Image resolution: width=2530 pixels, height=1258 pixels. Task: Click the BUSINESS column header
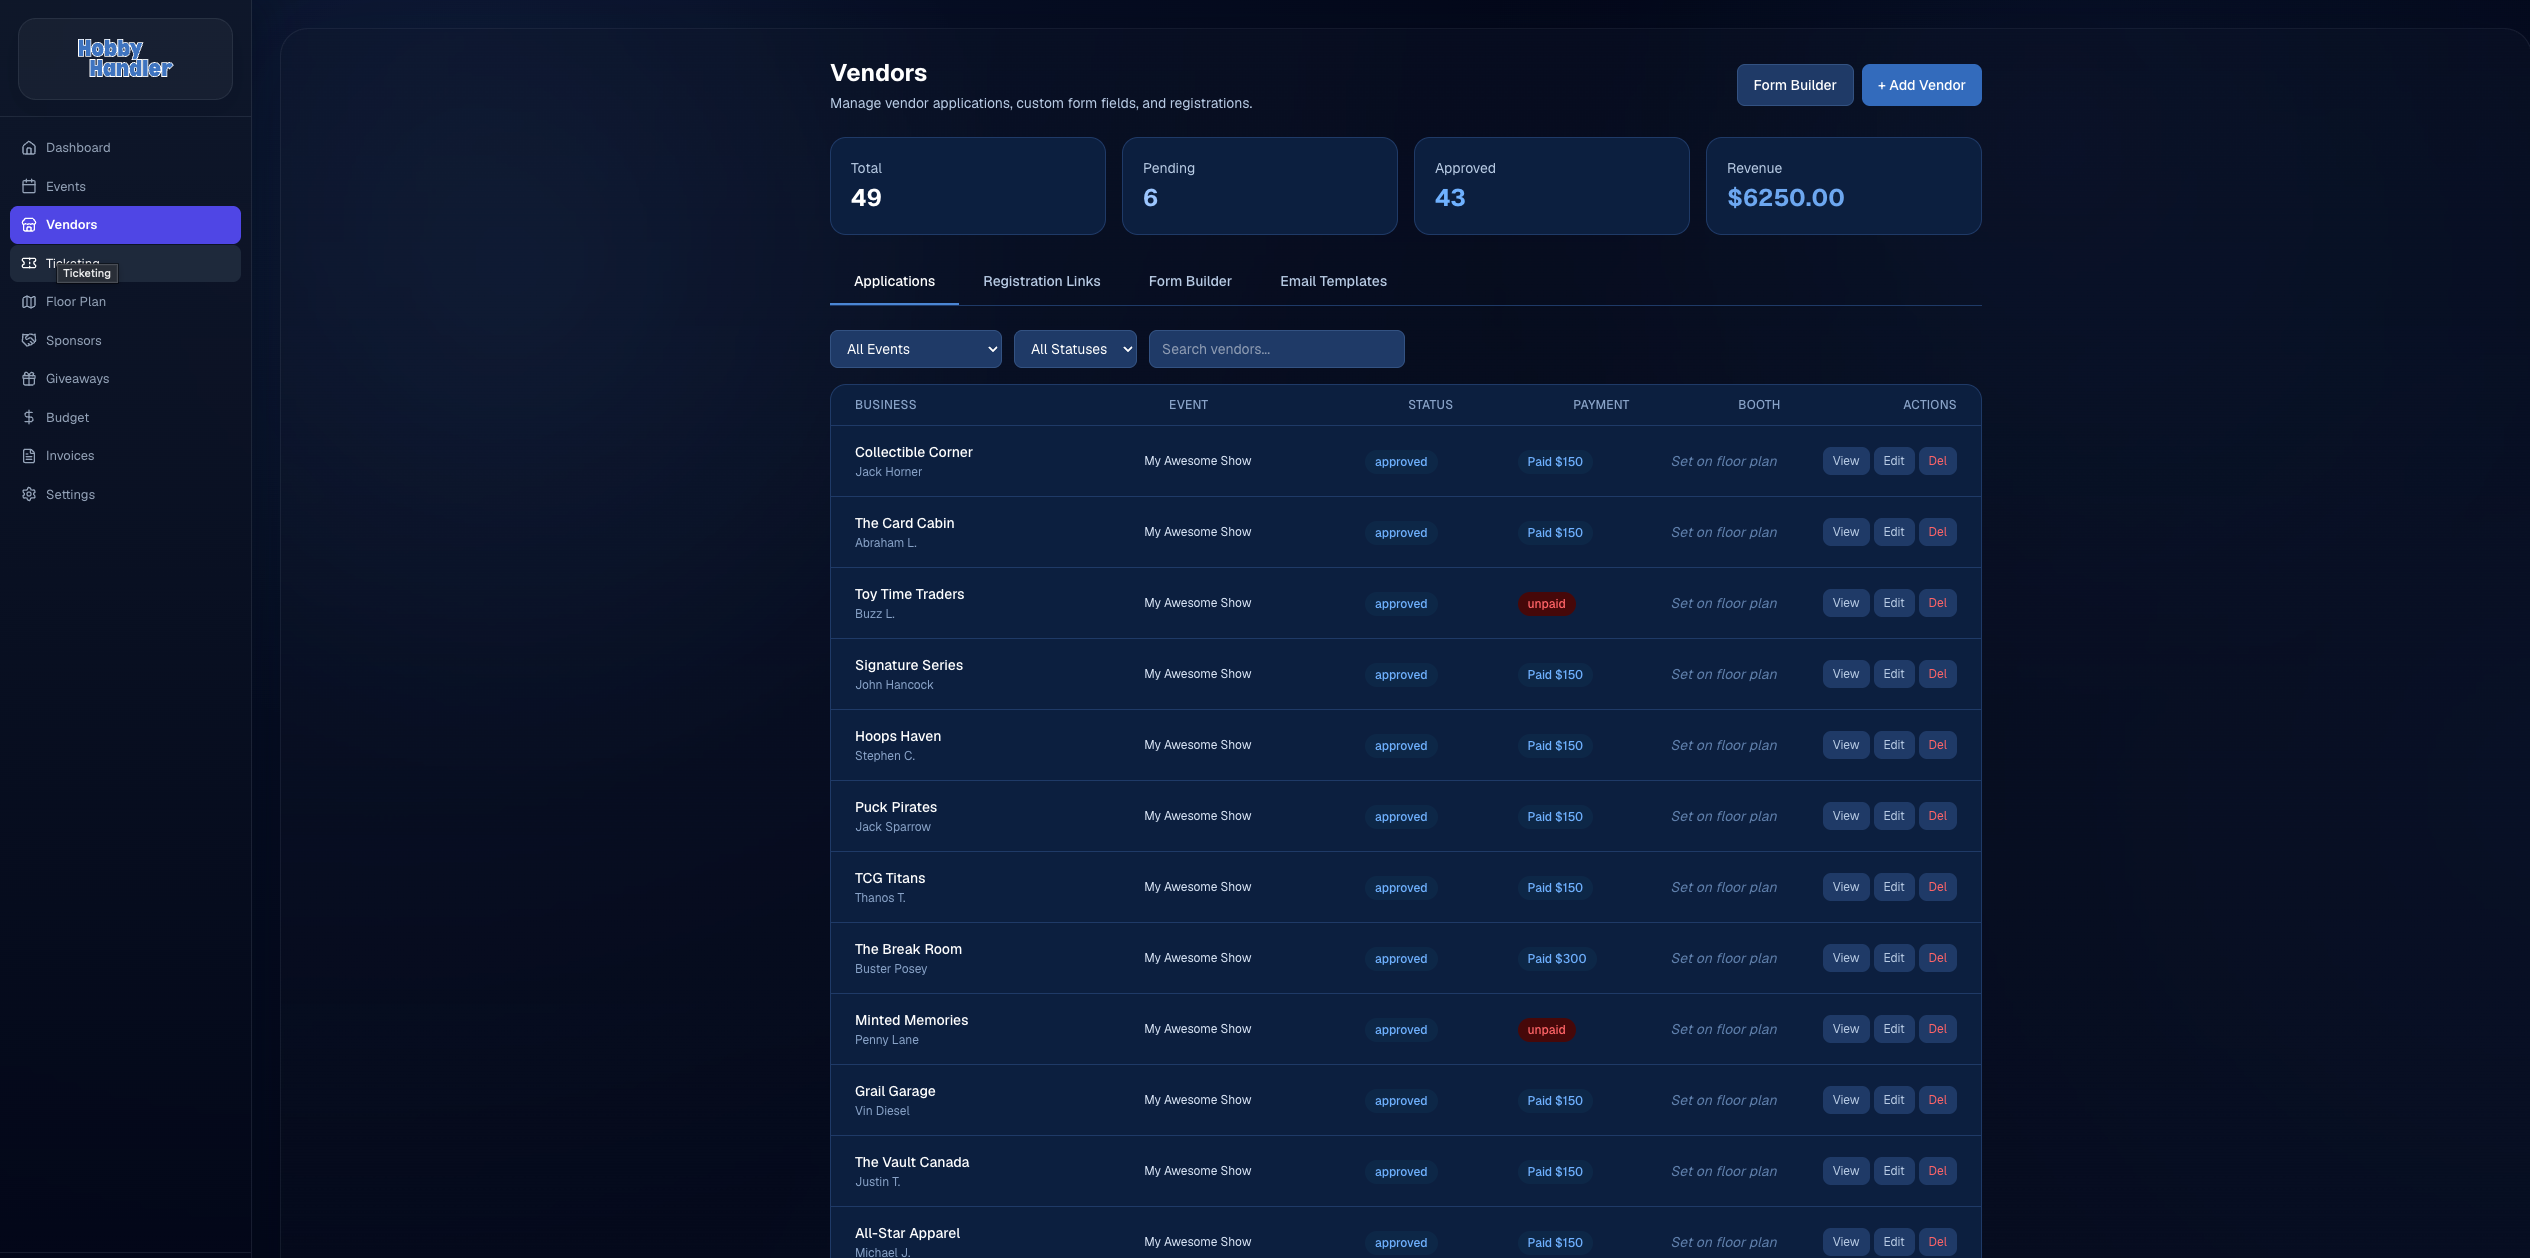[885, 405]
